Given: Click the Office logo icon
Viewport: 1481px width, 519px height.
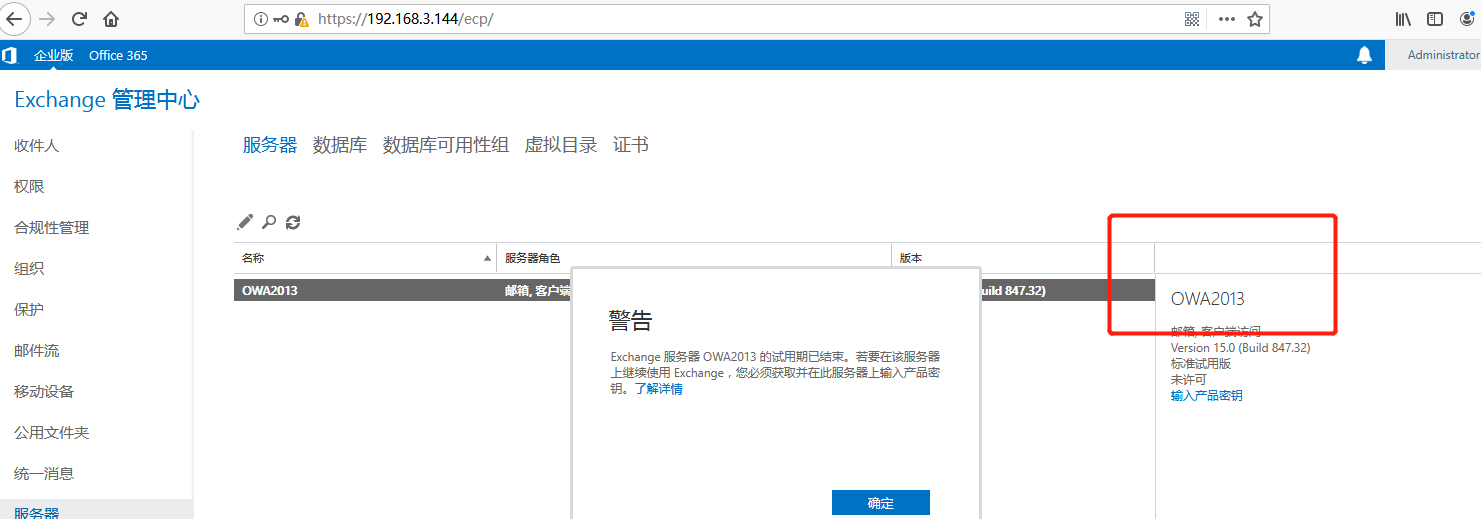Looking at the screenshot, I should pyautogui.click(x=9, y=55).
